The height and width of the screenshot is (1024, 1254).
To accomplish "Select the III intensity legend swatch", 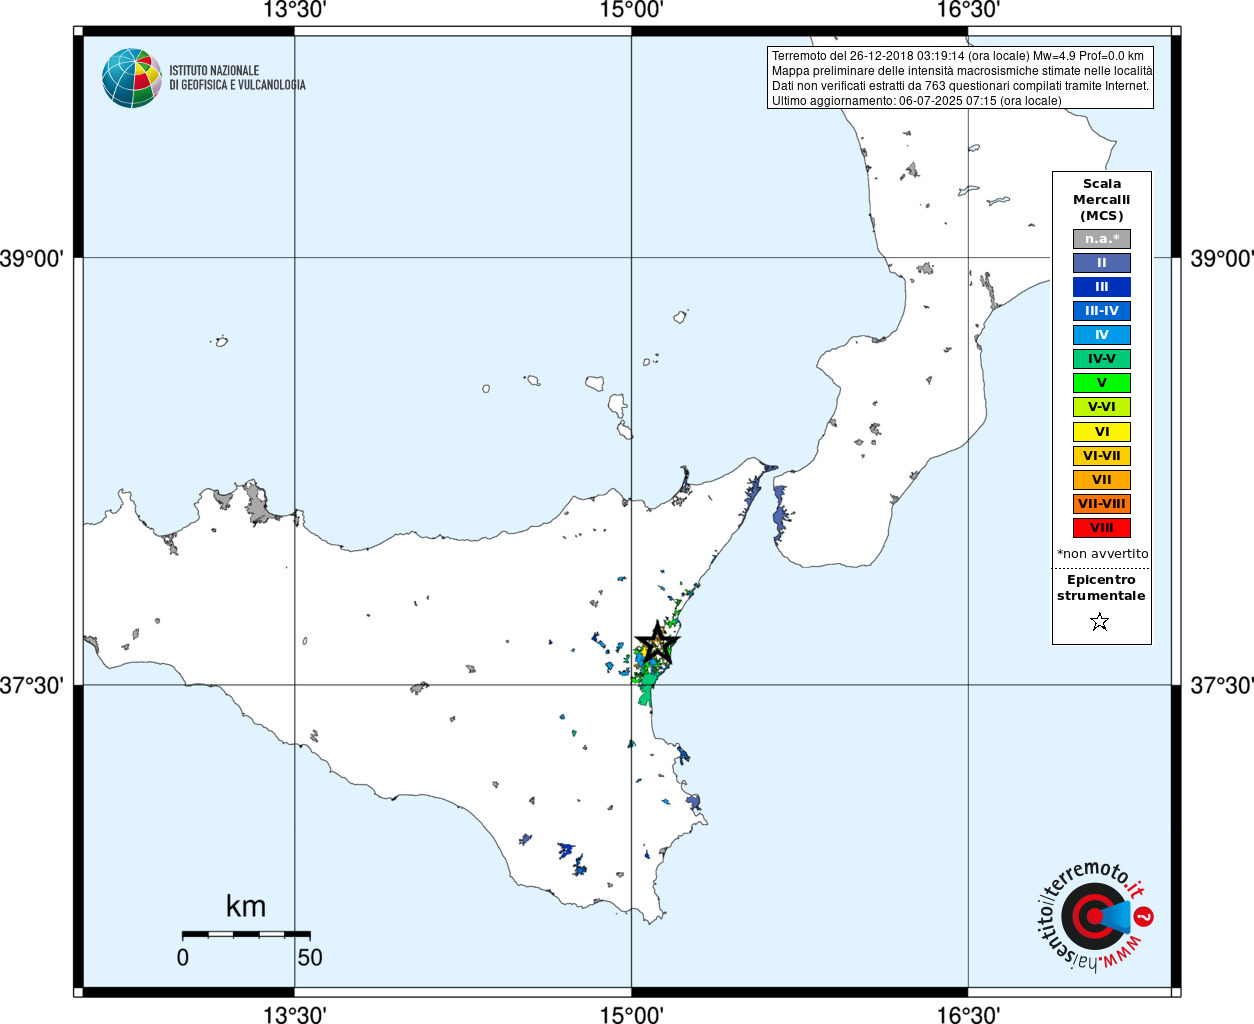I will [1102, 287].
